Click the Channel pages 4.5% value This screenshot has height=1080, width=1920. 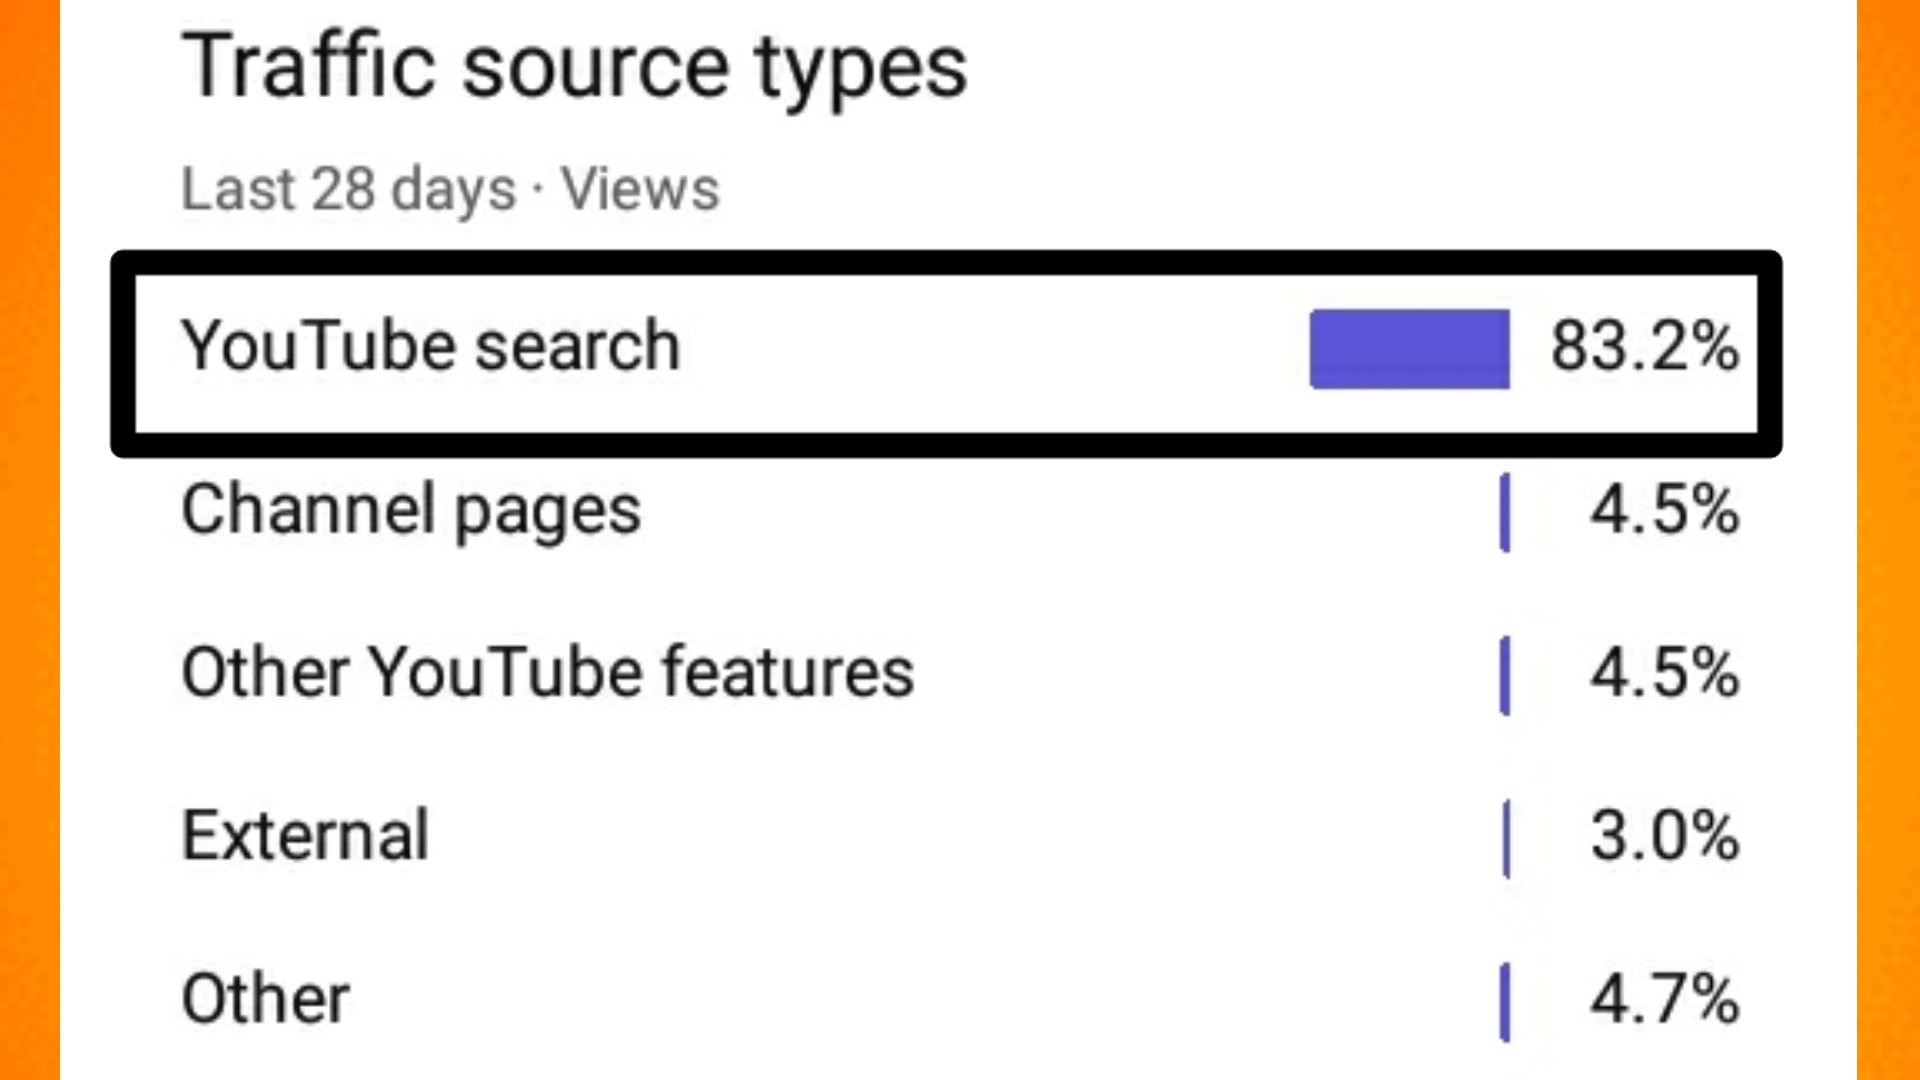tap(1665, 510)
